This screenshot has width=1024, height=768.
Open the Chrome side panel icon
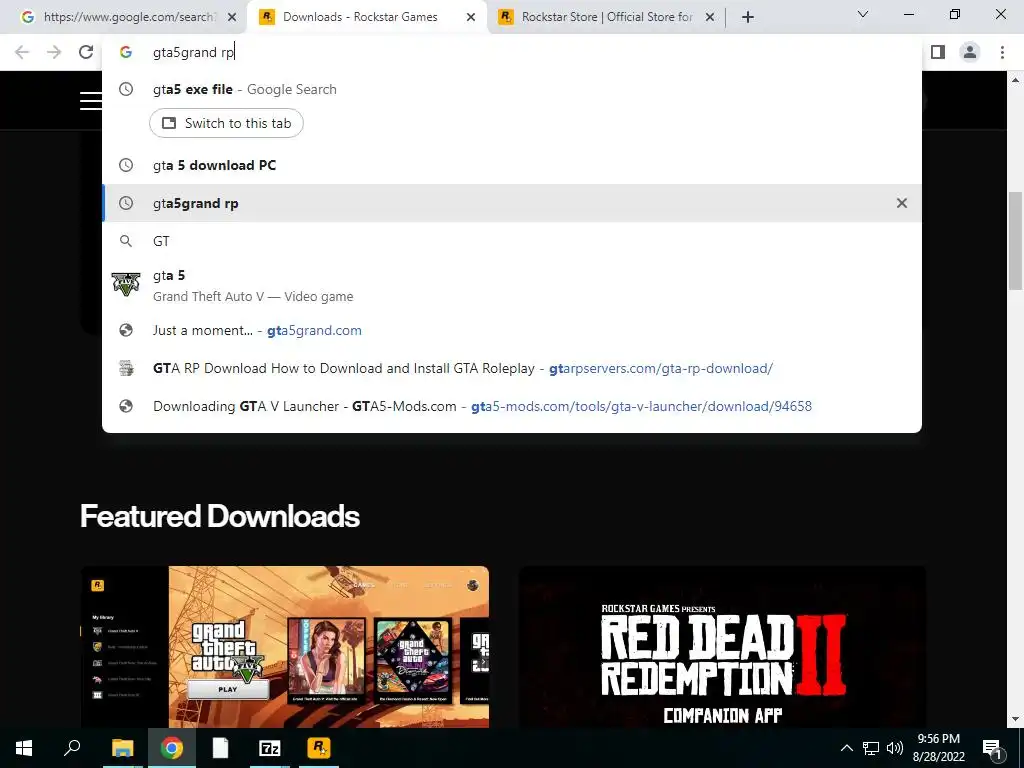(938, 52)
